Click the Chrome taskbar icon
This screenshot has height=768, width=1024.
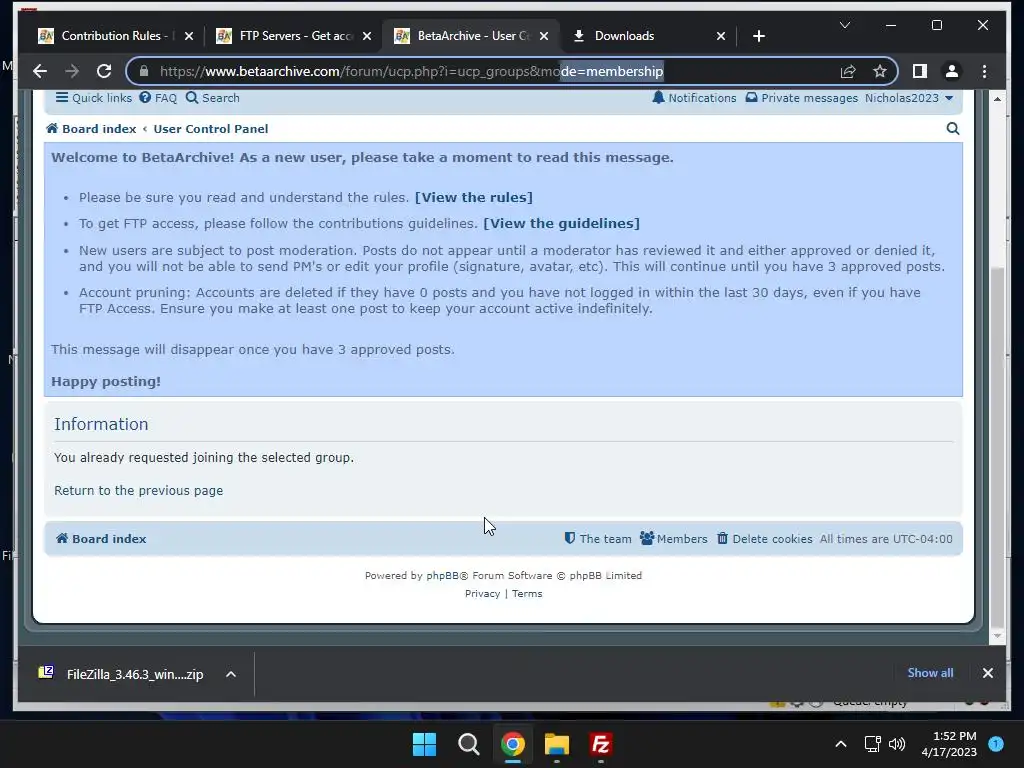[513, 744]
